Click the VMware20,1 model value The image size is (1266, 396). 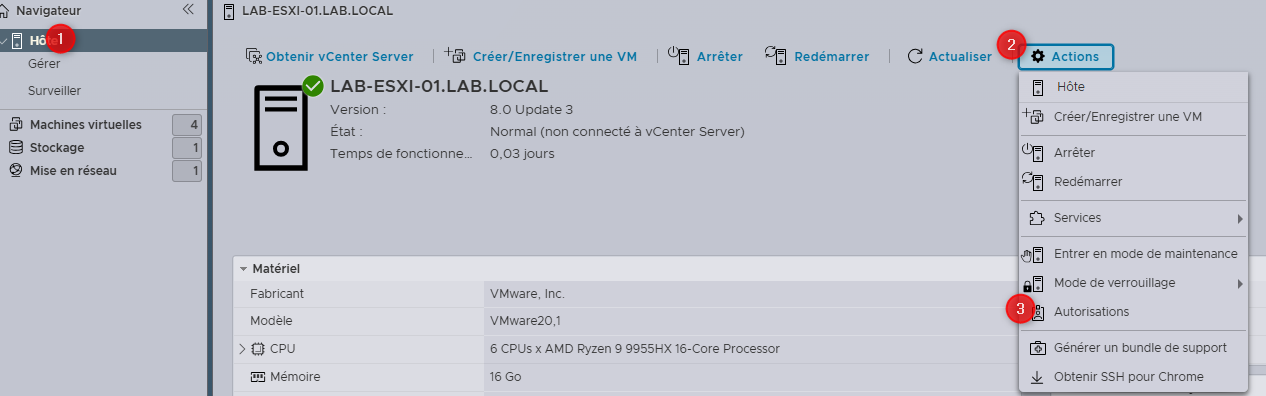pos(525,321)
